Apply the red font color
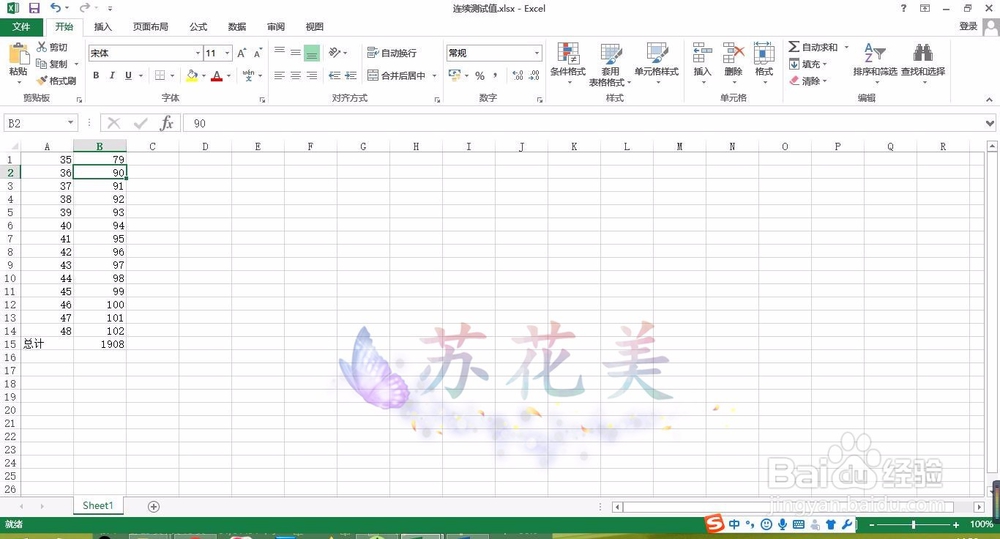 click(217, 75)
